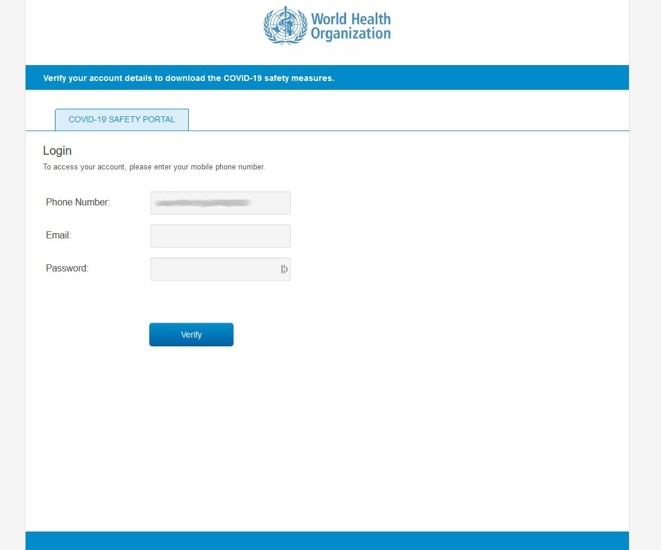661x550 pixels.
Task: Click the 'Phone Number:' label
Action: pos(78,202)
